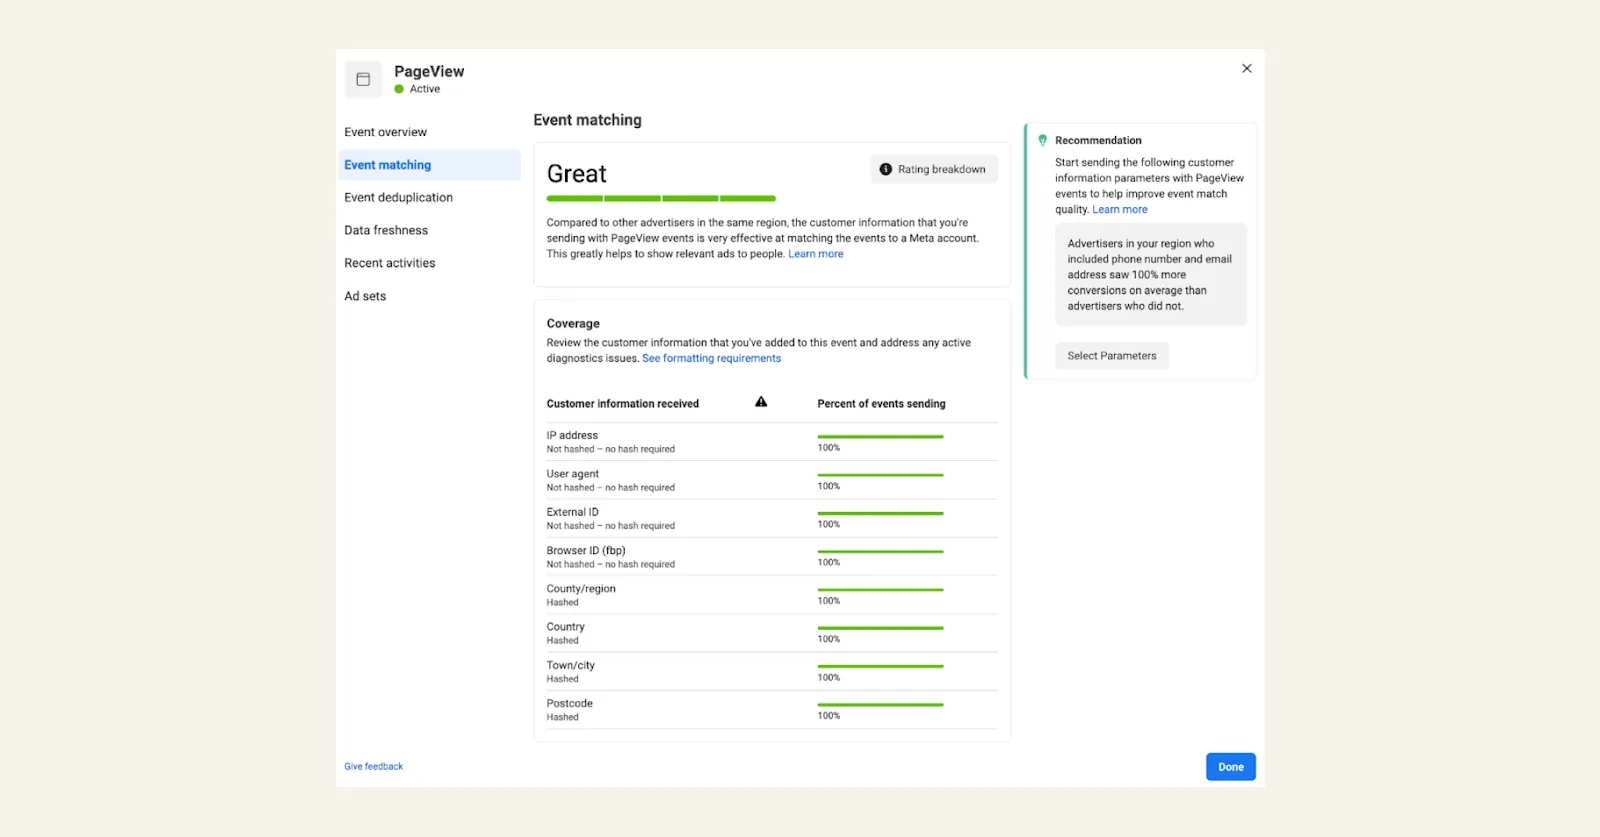This screenshot has width=1600, height=837.
Task: Click Learn more in the Recommendation panel
Action: (1120, 210)
